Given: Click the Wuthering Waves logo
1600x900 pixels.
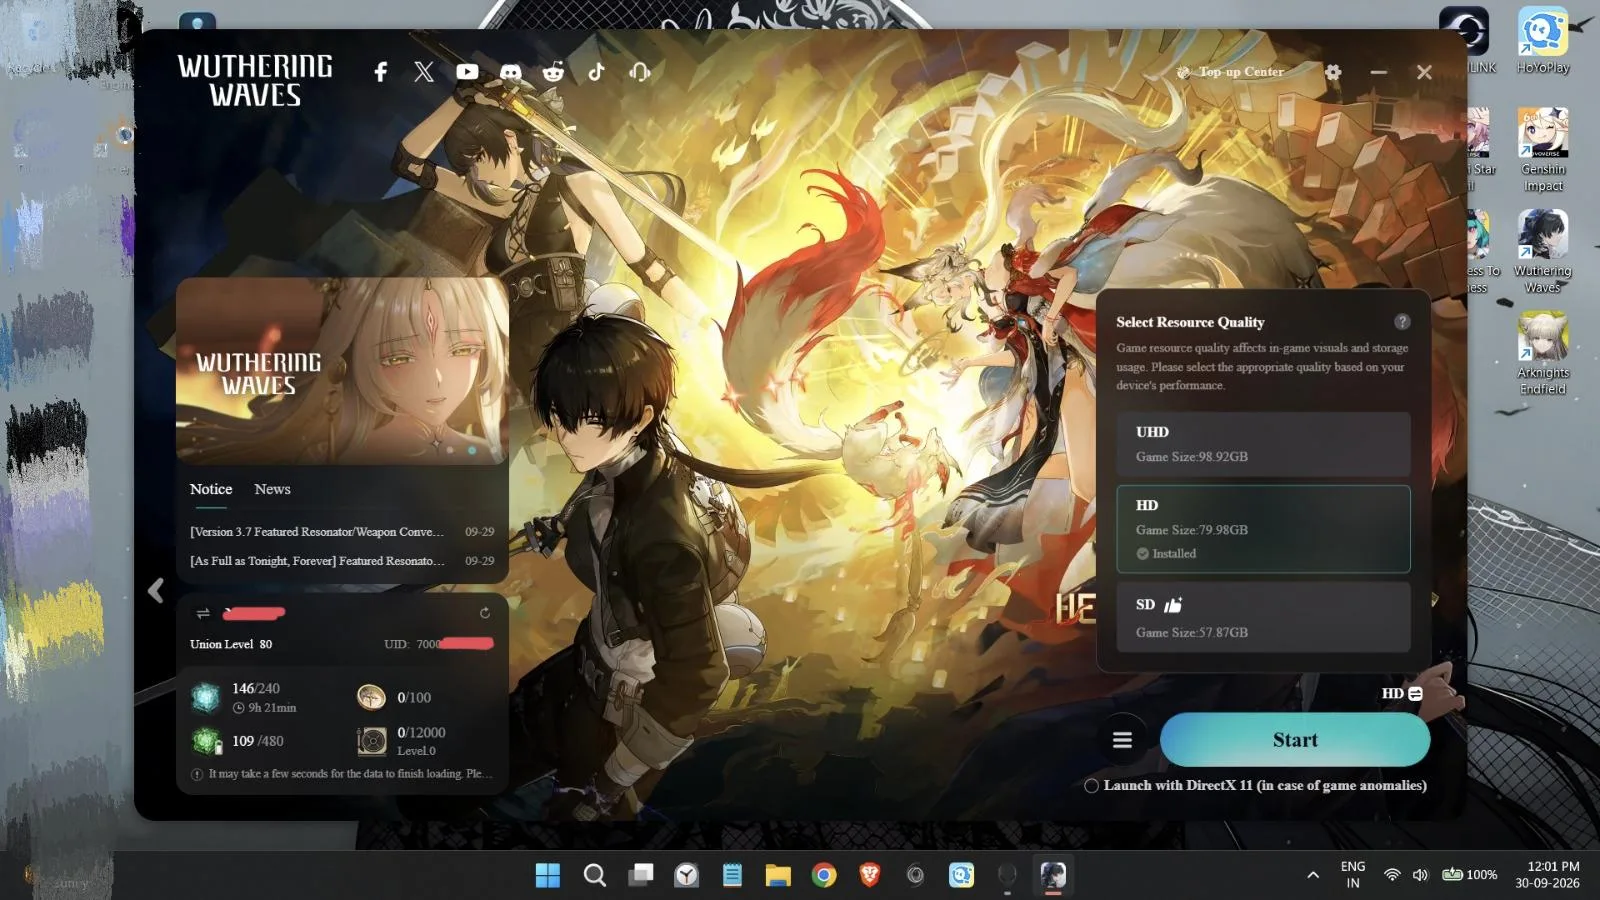Looking at the screenshot, I should [x=255, y=80].
